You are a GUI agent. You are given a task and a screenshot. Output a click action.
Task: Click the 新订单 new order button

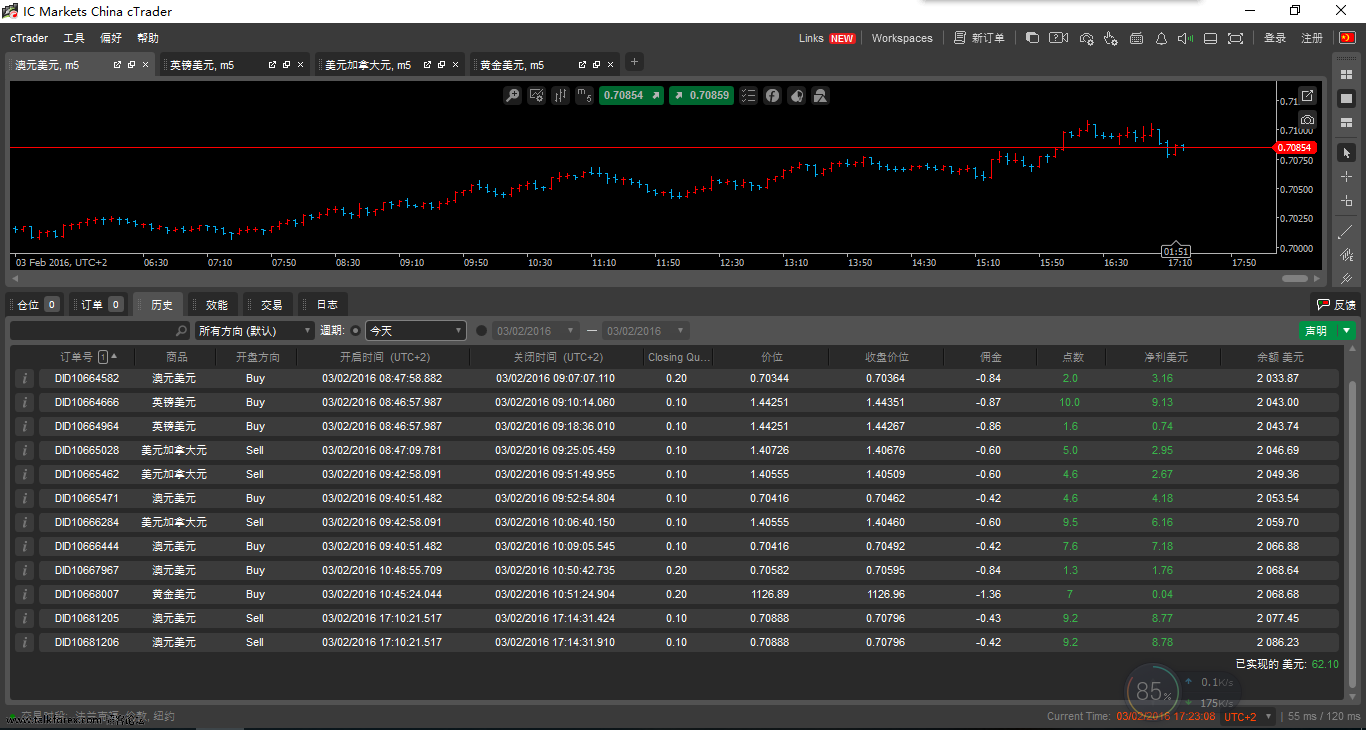pos(979,38)
